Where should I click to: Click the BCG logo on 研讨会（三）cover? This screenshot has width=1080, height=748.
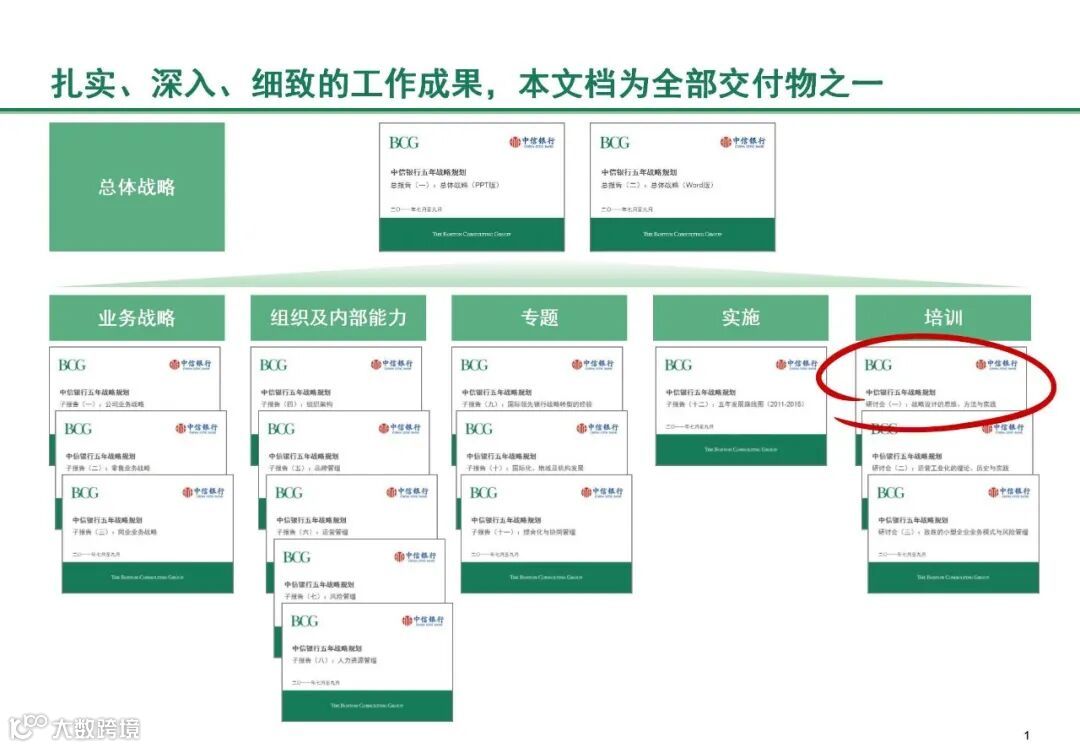891,492
